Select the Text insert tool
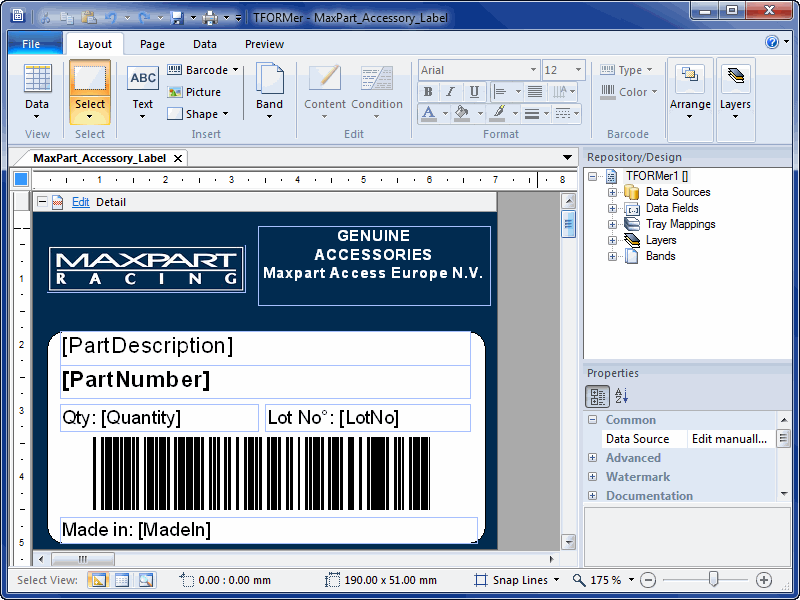 tap(142, 78)
